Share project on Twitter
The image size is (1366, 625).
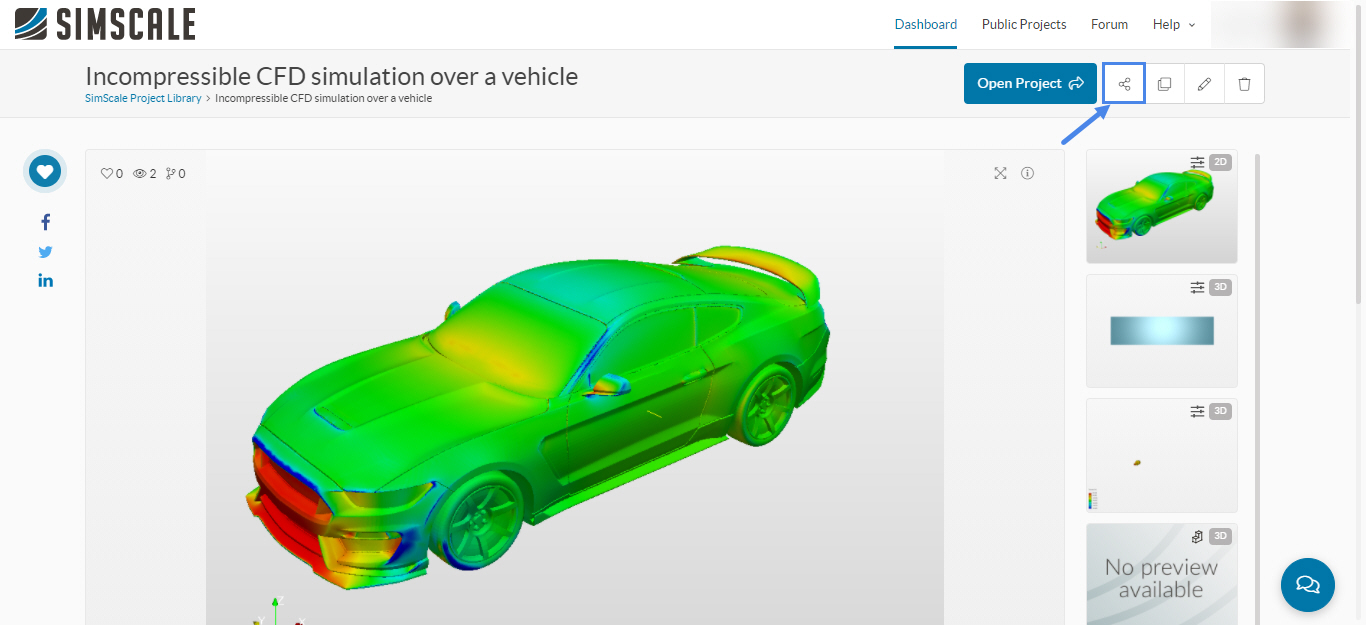pos(45,252)
